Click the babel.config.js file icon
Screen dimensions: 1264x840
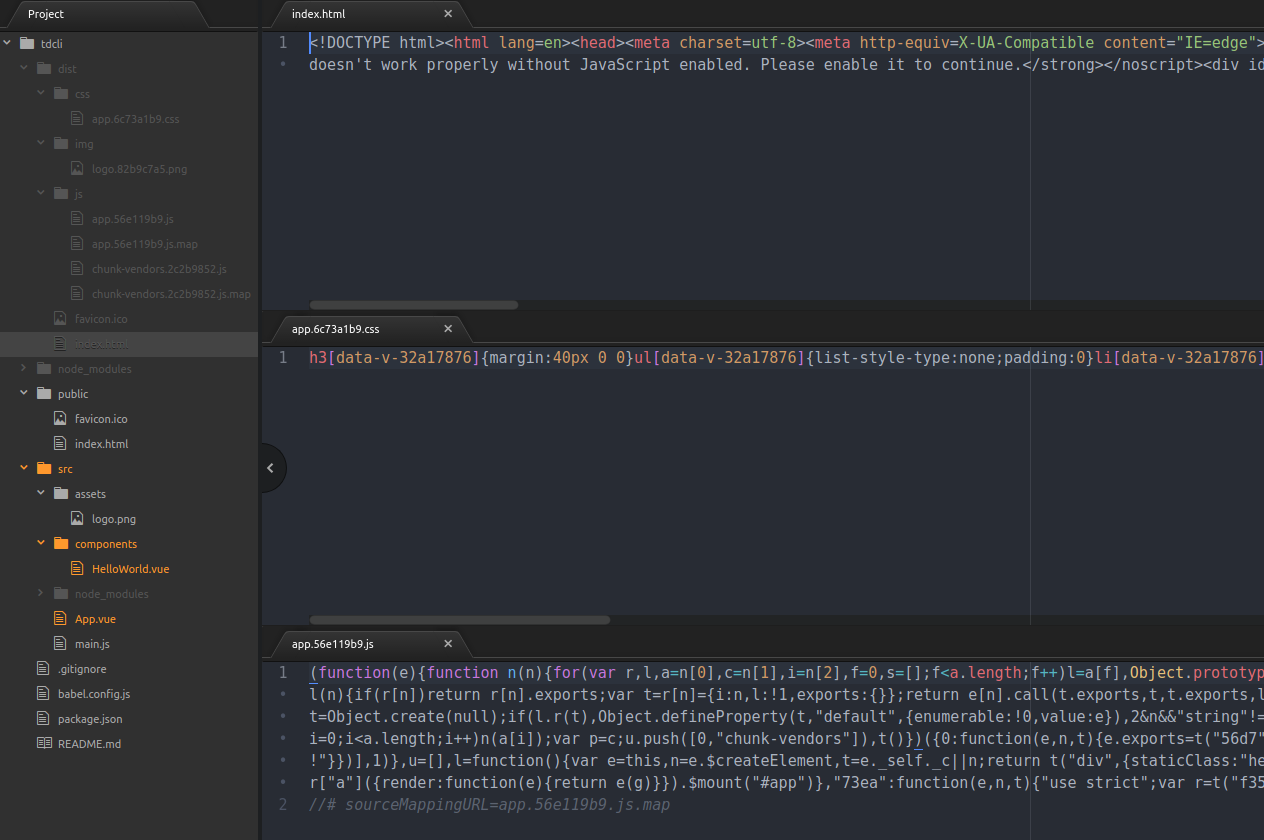[x=43, y=694]
